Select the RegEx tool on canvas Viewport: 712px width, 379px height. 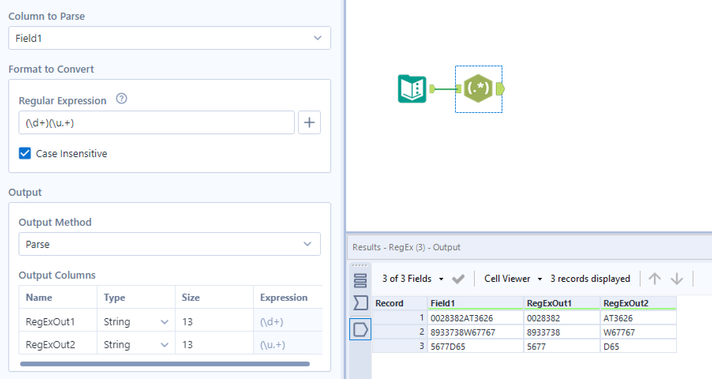coord(478,89)
